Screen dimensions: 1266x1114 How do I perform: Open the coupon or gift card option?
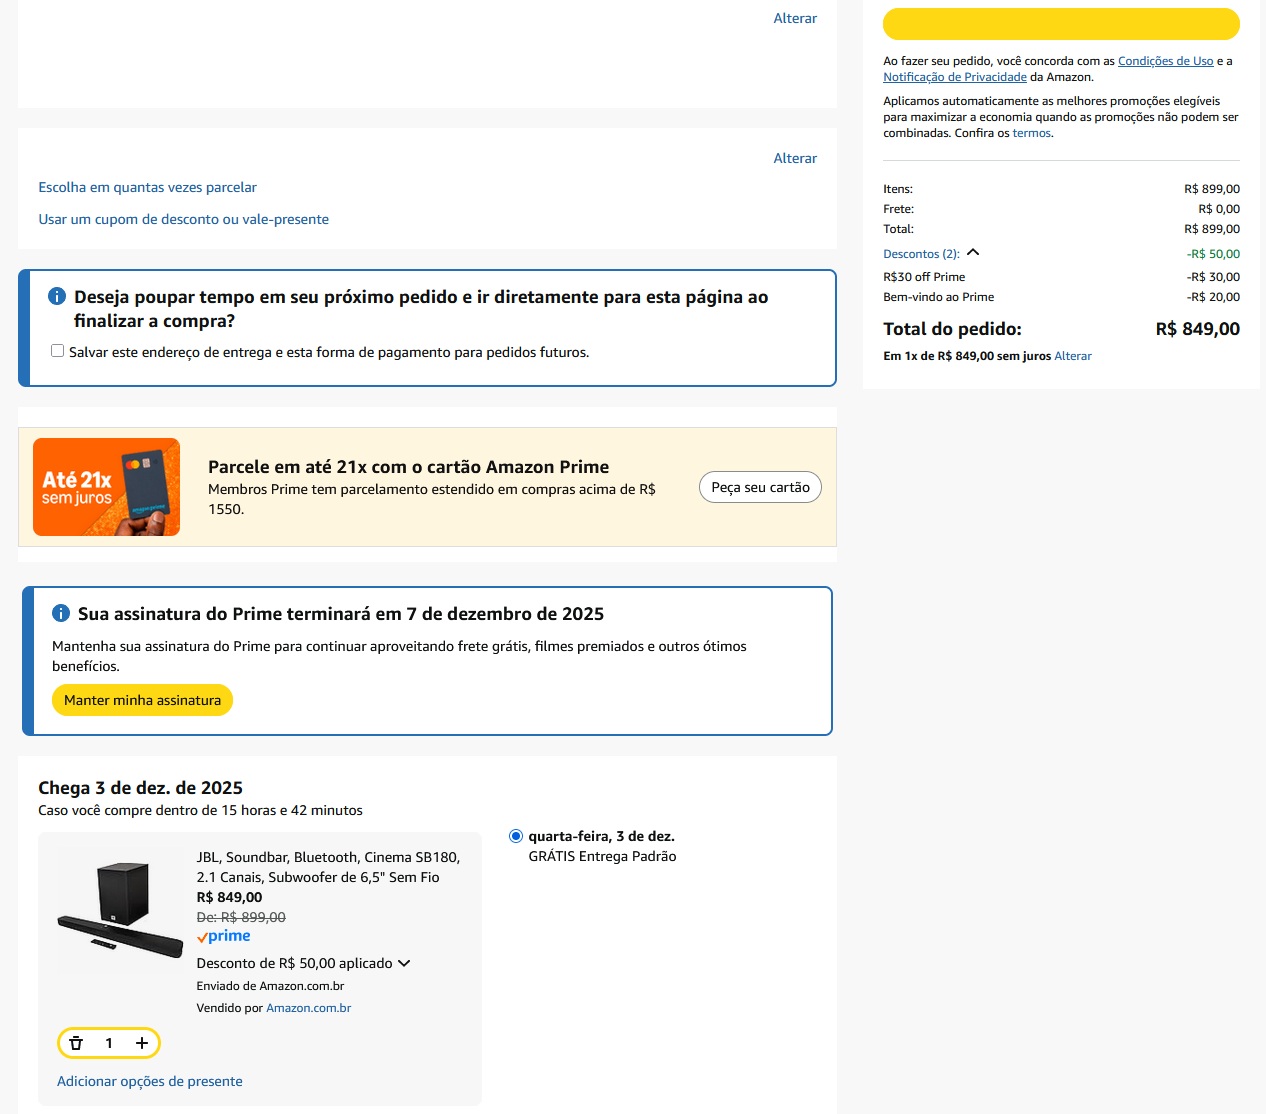(x=183, y=219)
